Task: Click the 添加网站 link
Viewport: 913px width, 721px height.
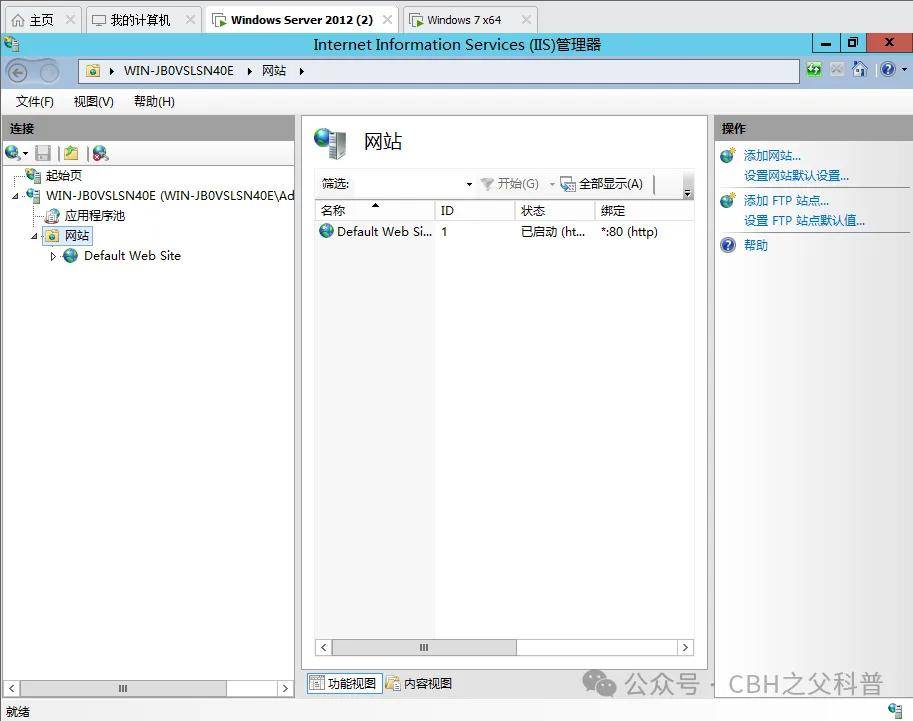Action: pyautogui.click(x=772, y=156)
